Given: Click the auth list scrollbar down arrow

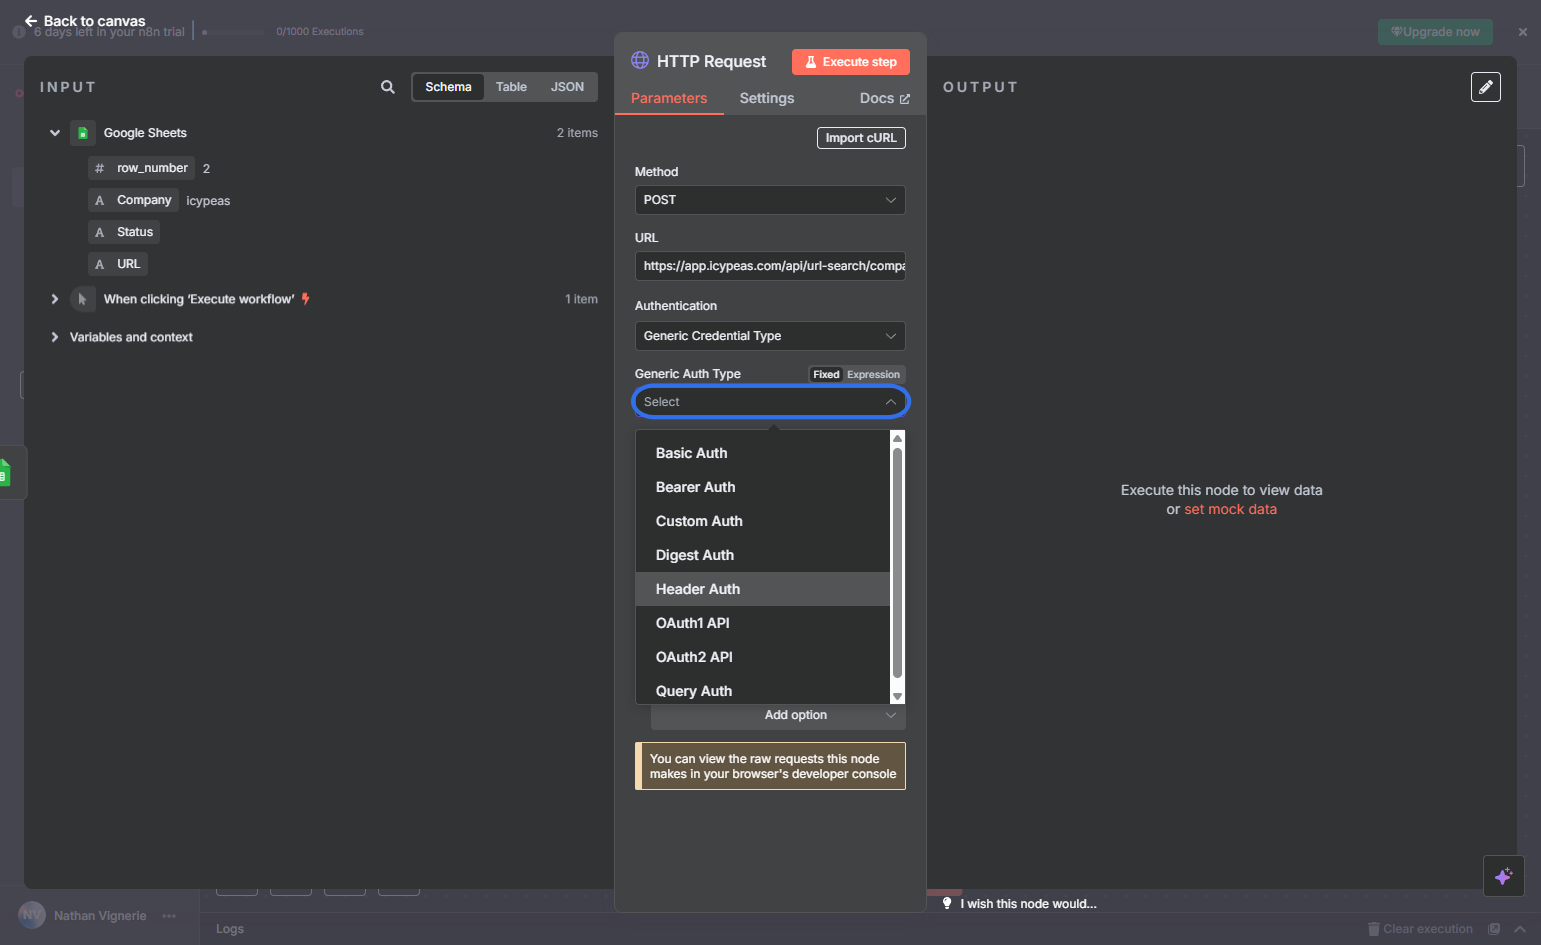Looking at the screenshot, I should [897, 697].
